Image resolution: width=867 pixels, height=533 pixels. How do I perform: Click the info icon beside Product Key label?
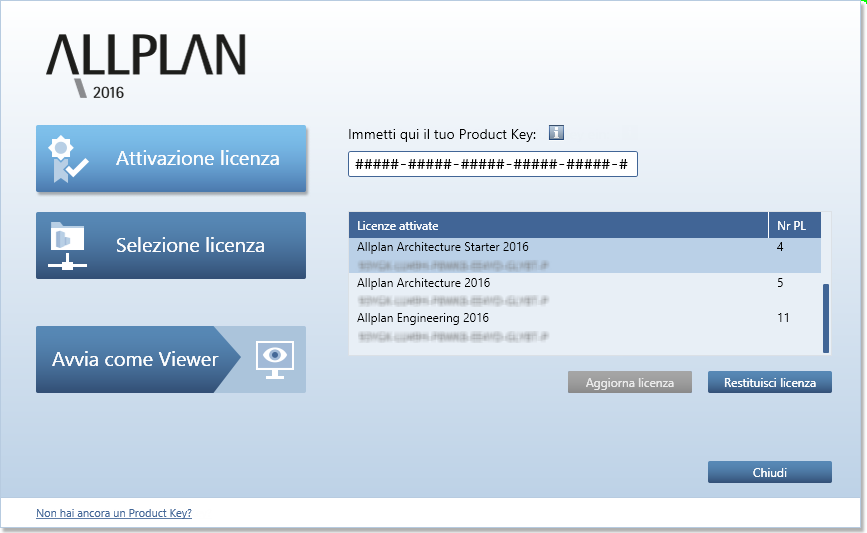tap(557, 133)
